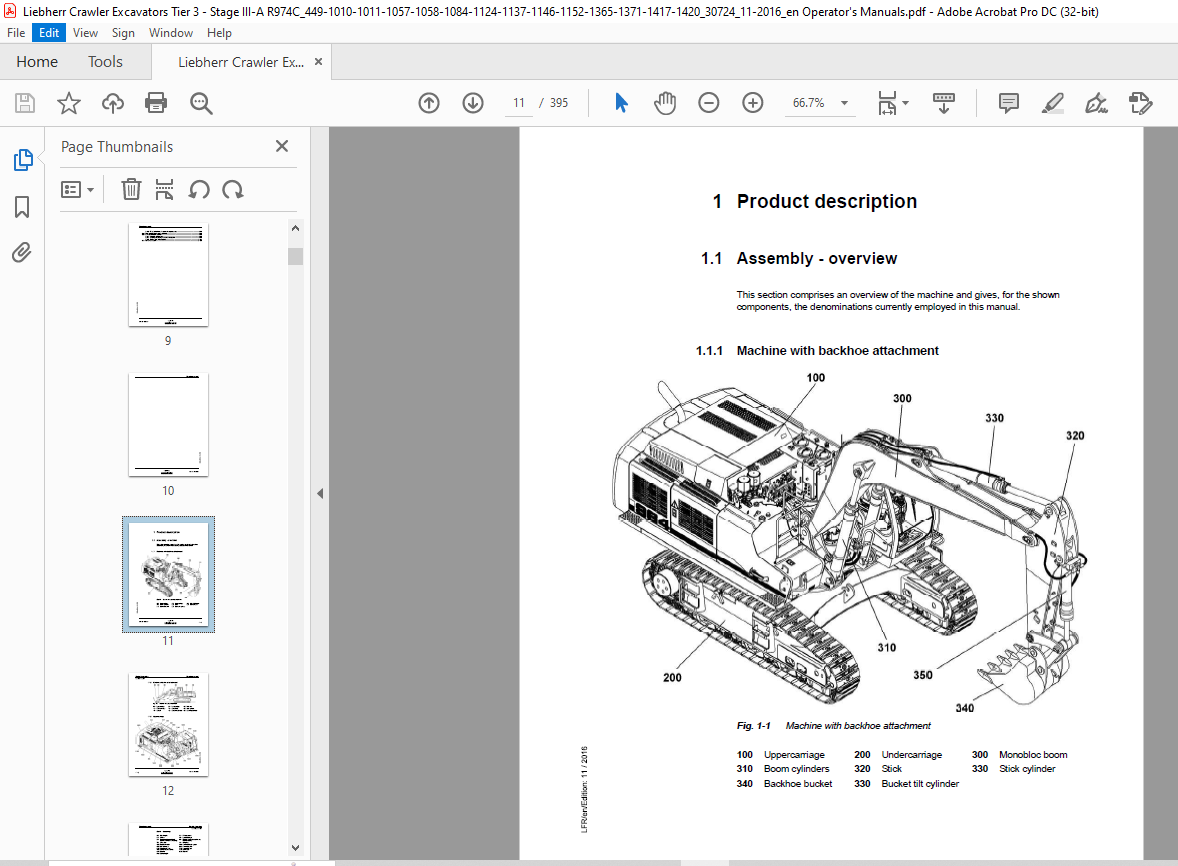Screen dimensions: 1178x866
Task: Click the 'Boom cylinders' legend entry
Action: coord(796,769)
